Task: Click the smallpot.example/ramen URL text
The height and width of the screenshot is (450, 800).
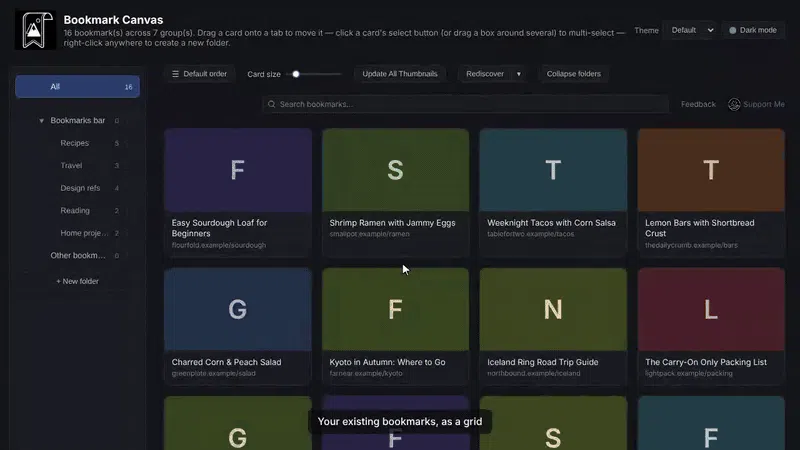Action: 369,234
